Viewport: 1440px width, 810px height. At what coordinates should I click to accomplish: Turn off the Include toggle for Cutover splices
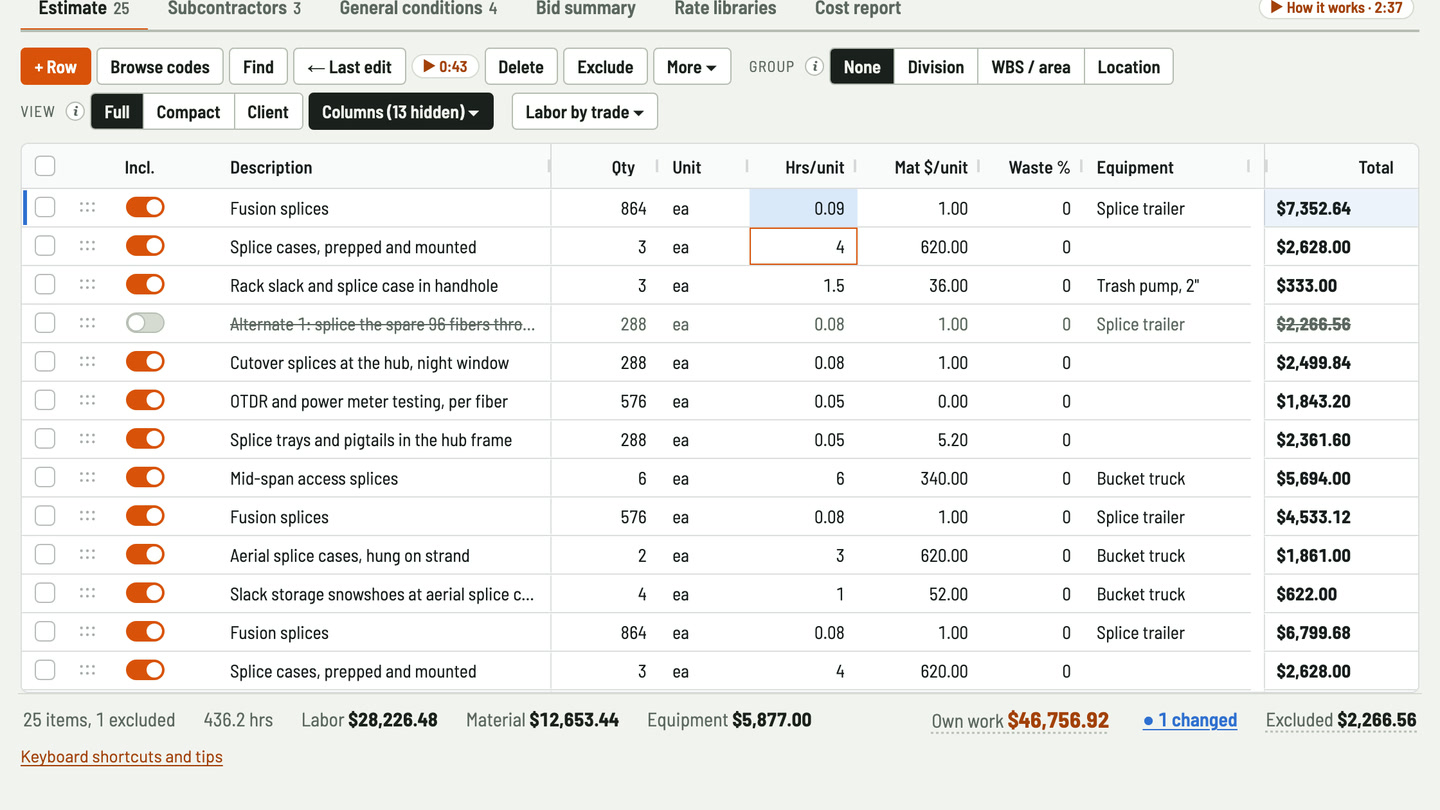coord(145,362)
